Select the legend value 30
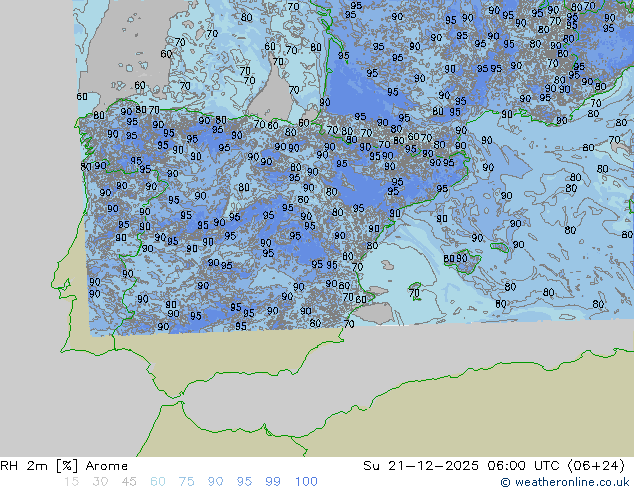The height and width of the screenshot is (490, 634). tap(100, 482)
